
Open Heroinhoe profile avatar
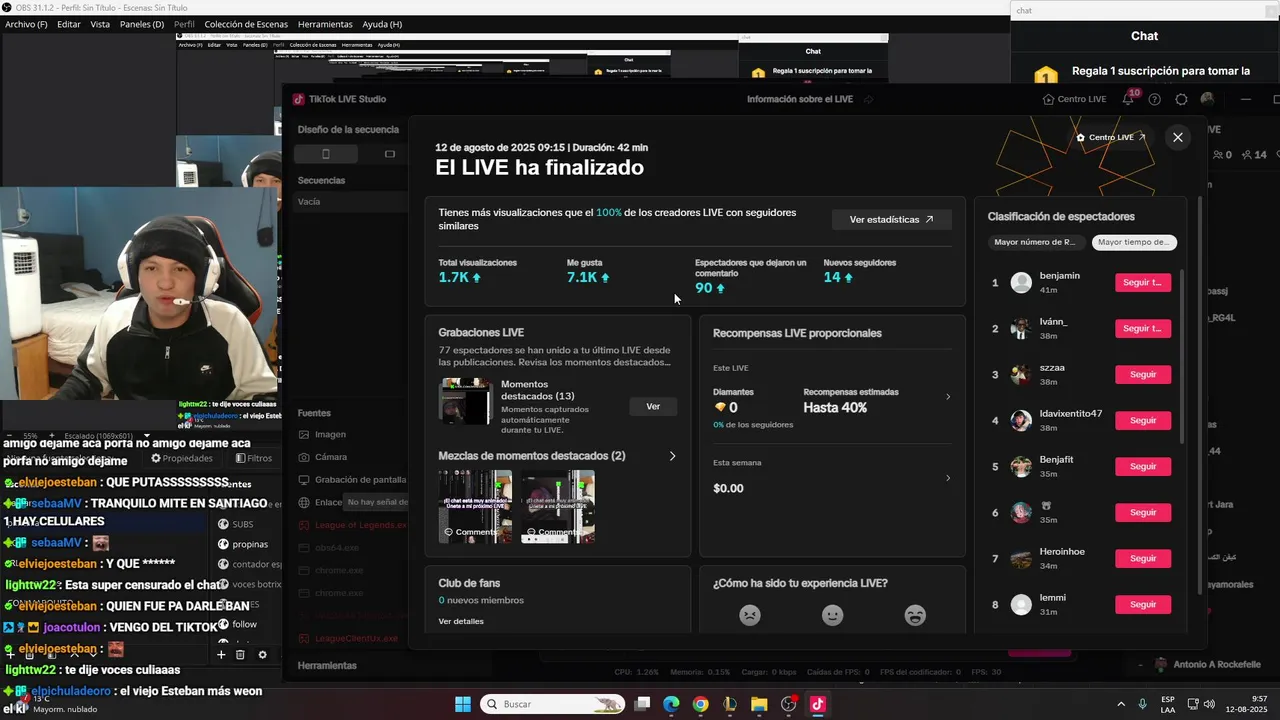point(1021,559)
